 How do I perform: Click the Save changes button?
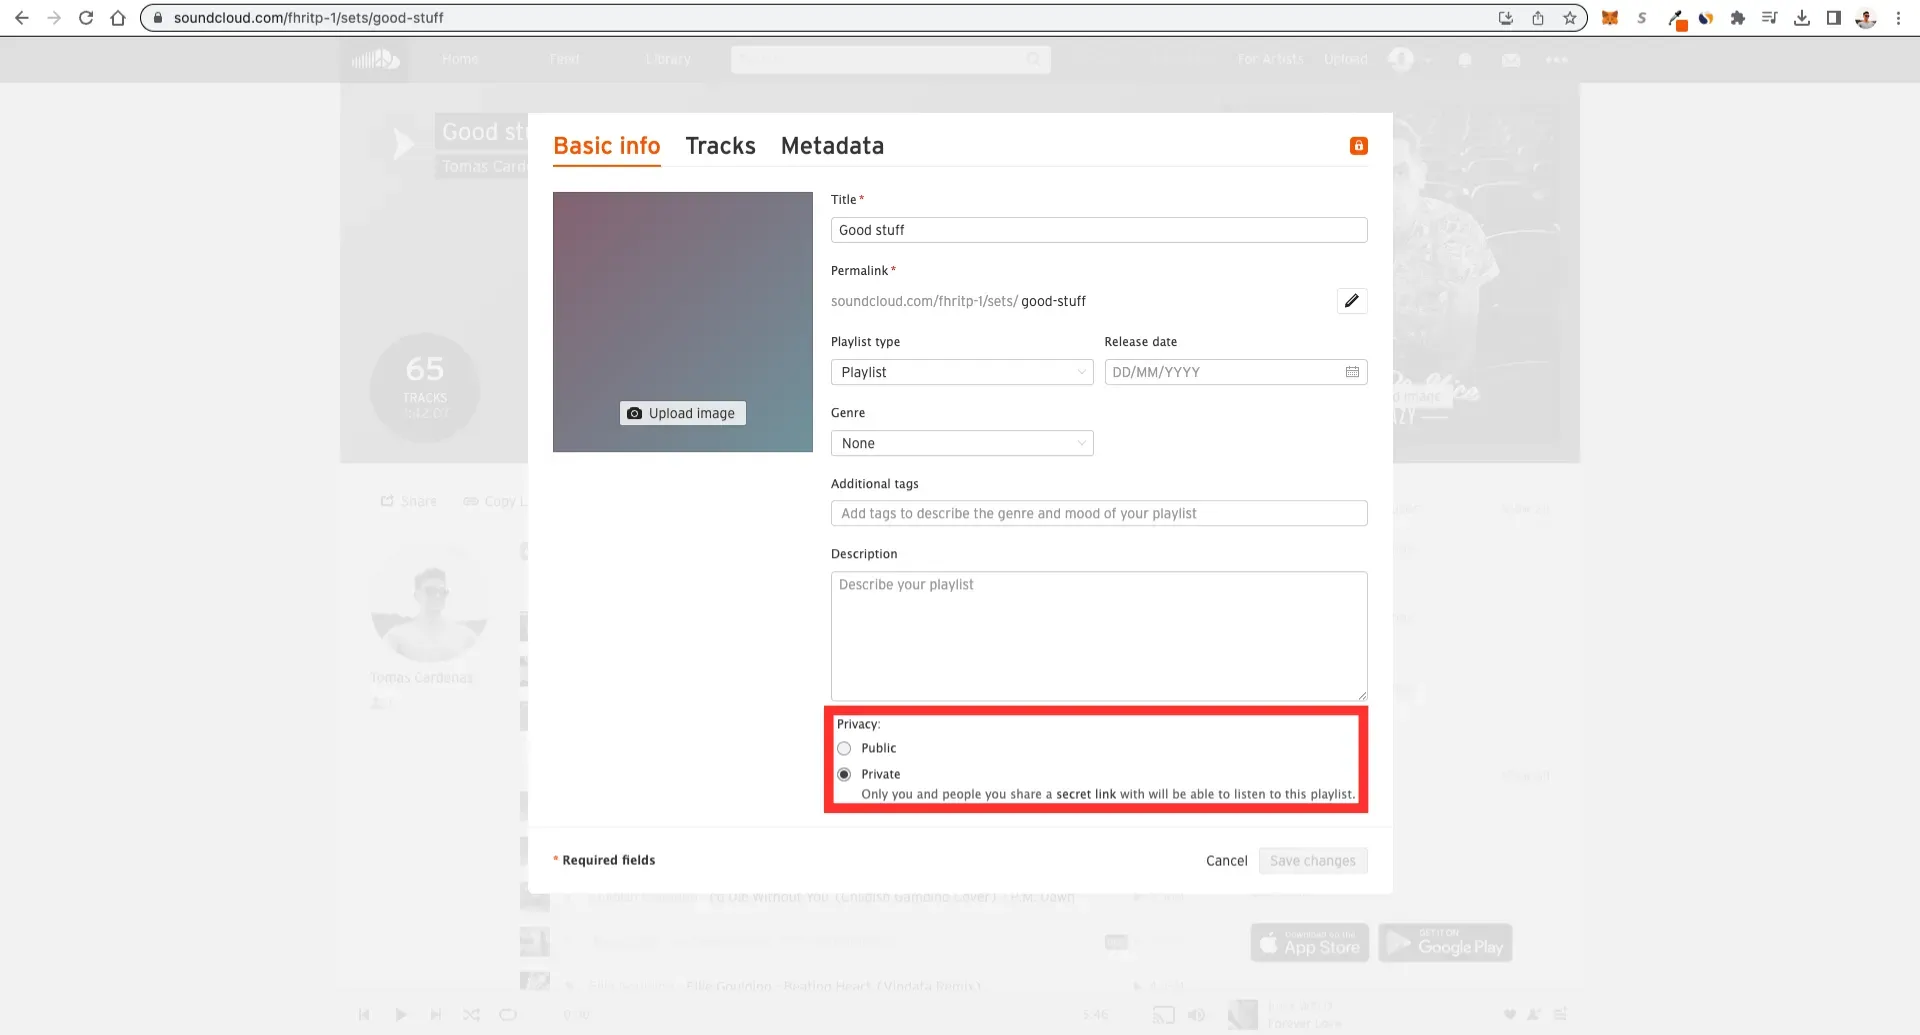pos(1312,860)
